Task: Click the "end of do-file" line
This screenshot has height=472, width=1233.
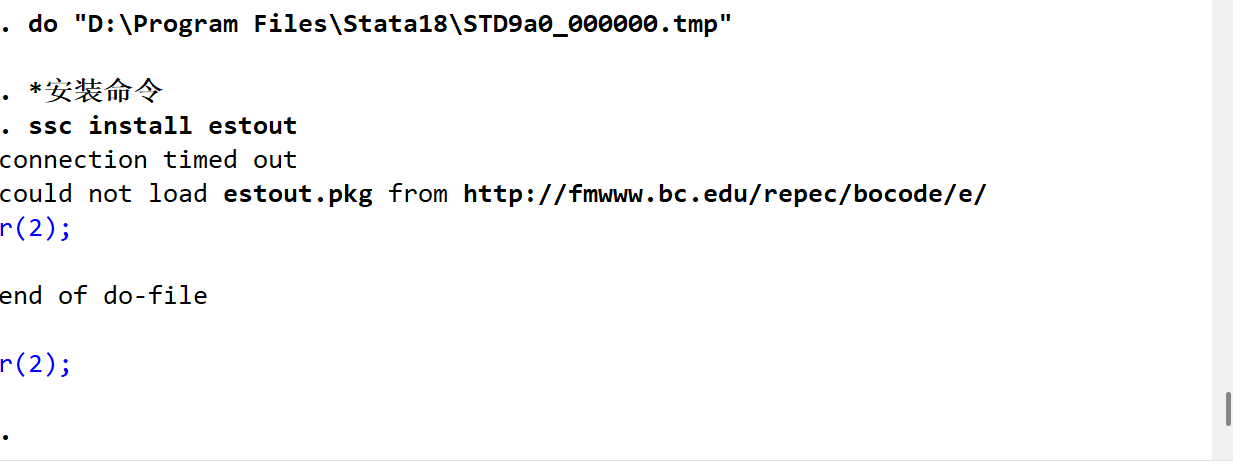Action: [103, 296]
